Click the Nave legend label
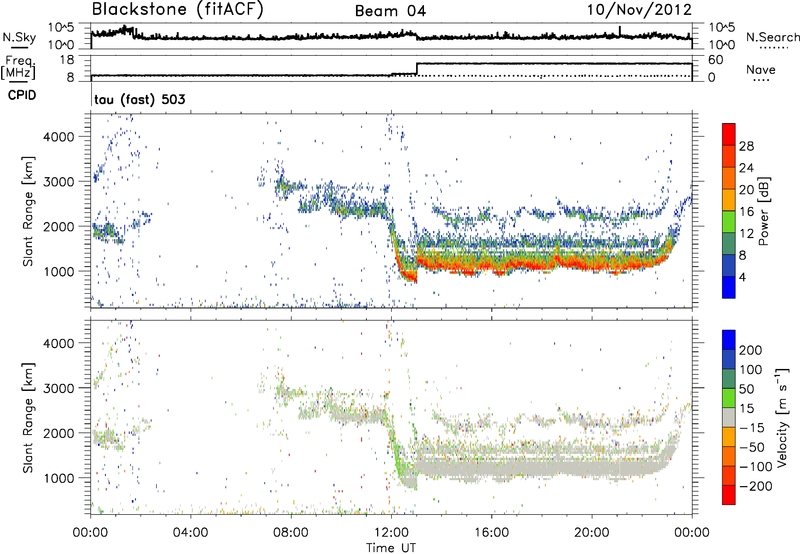Screen dimensions: 800x554 (761, 70)
